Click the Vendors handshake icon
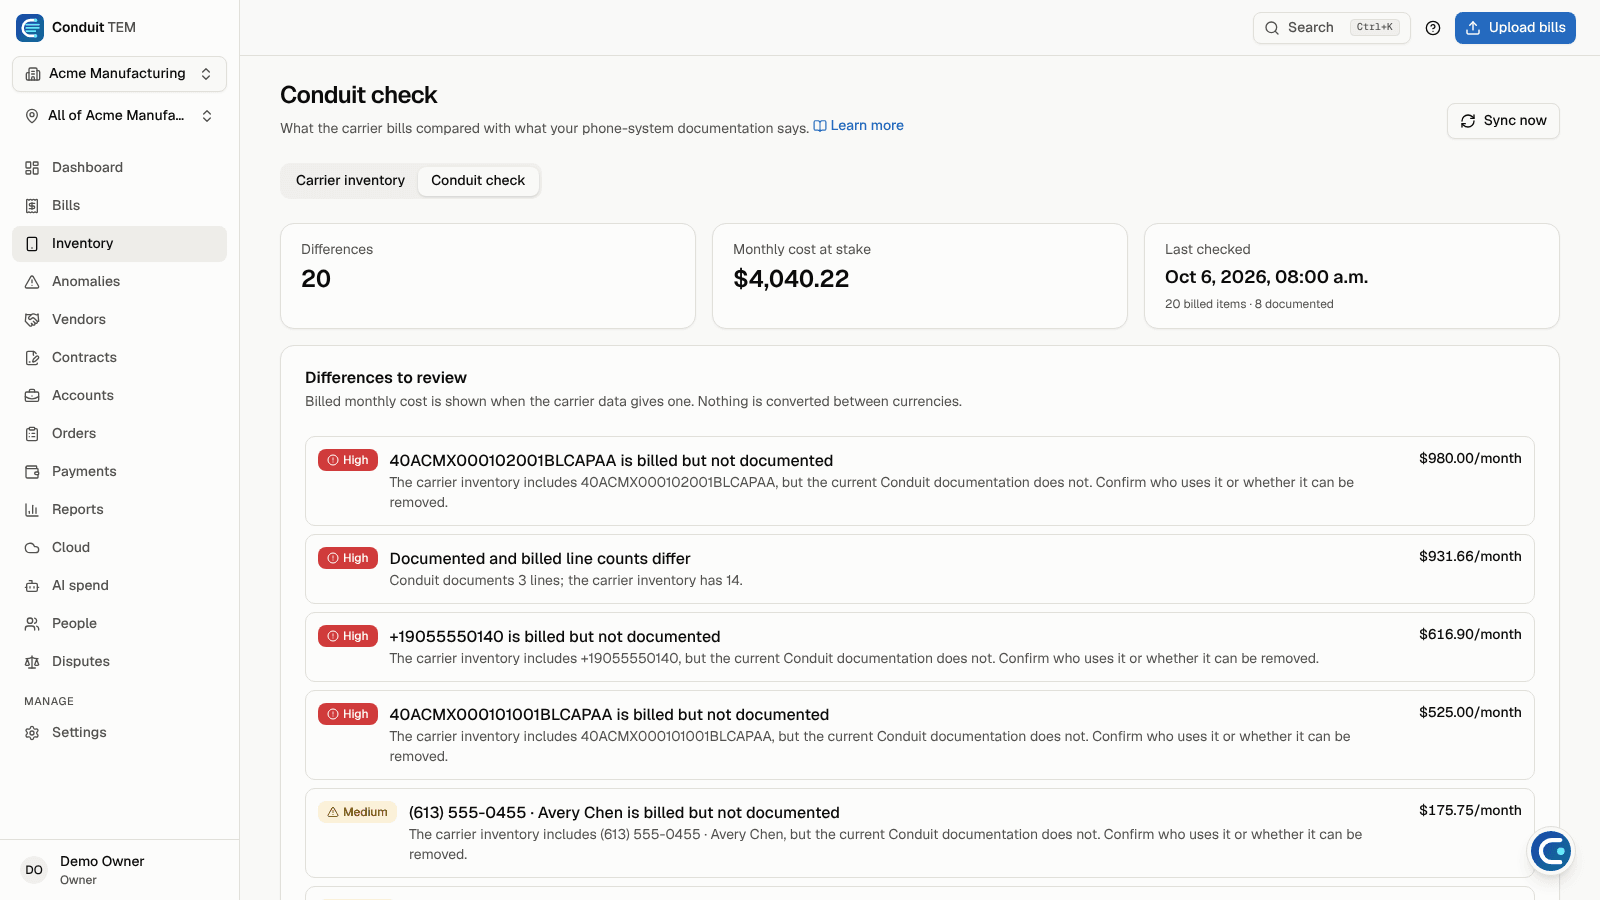This screenshot has height=900, width=1600. coord(32,320)
